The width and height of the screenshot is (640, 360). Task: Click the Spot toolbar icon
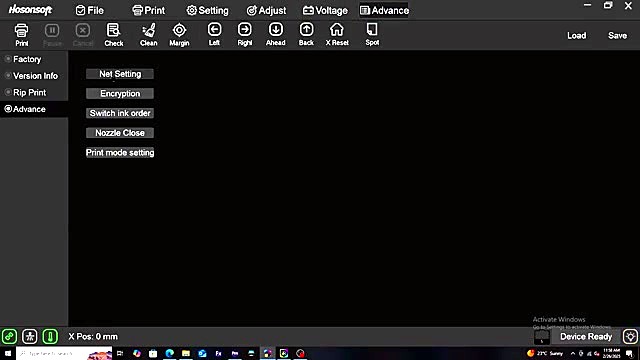pyautogui.click(x=372, y=34)
